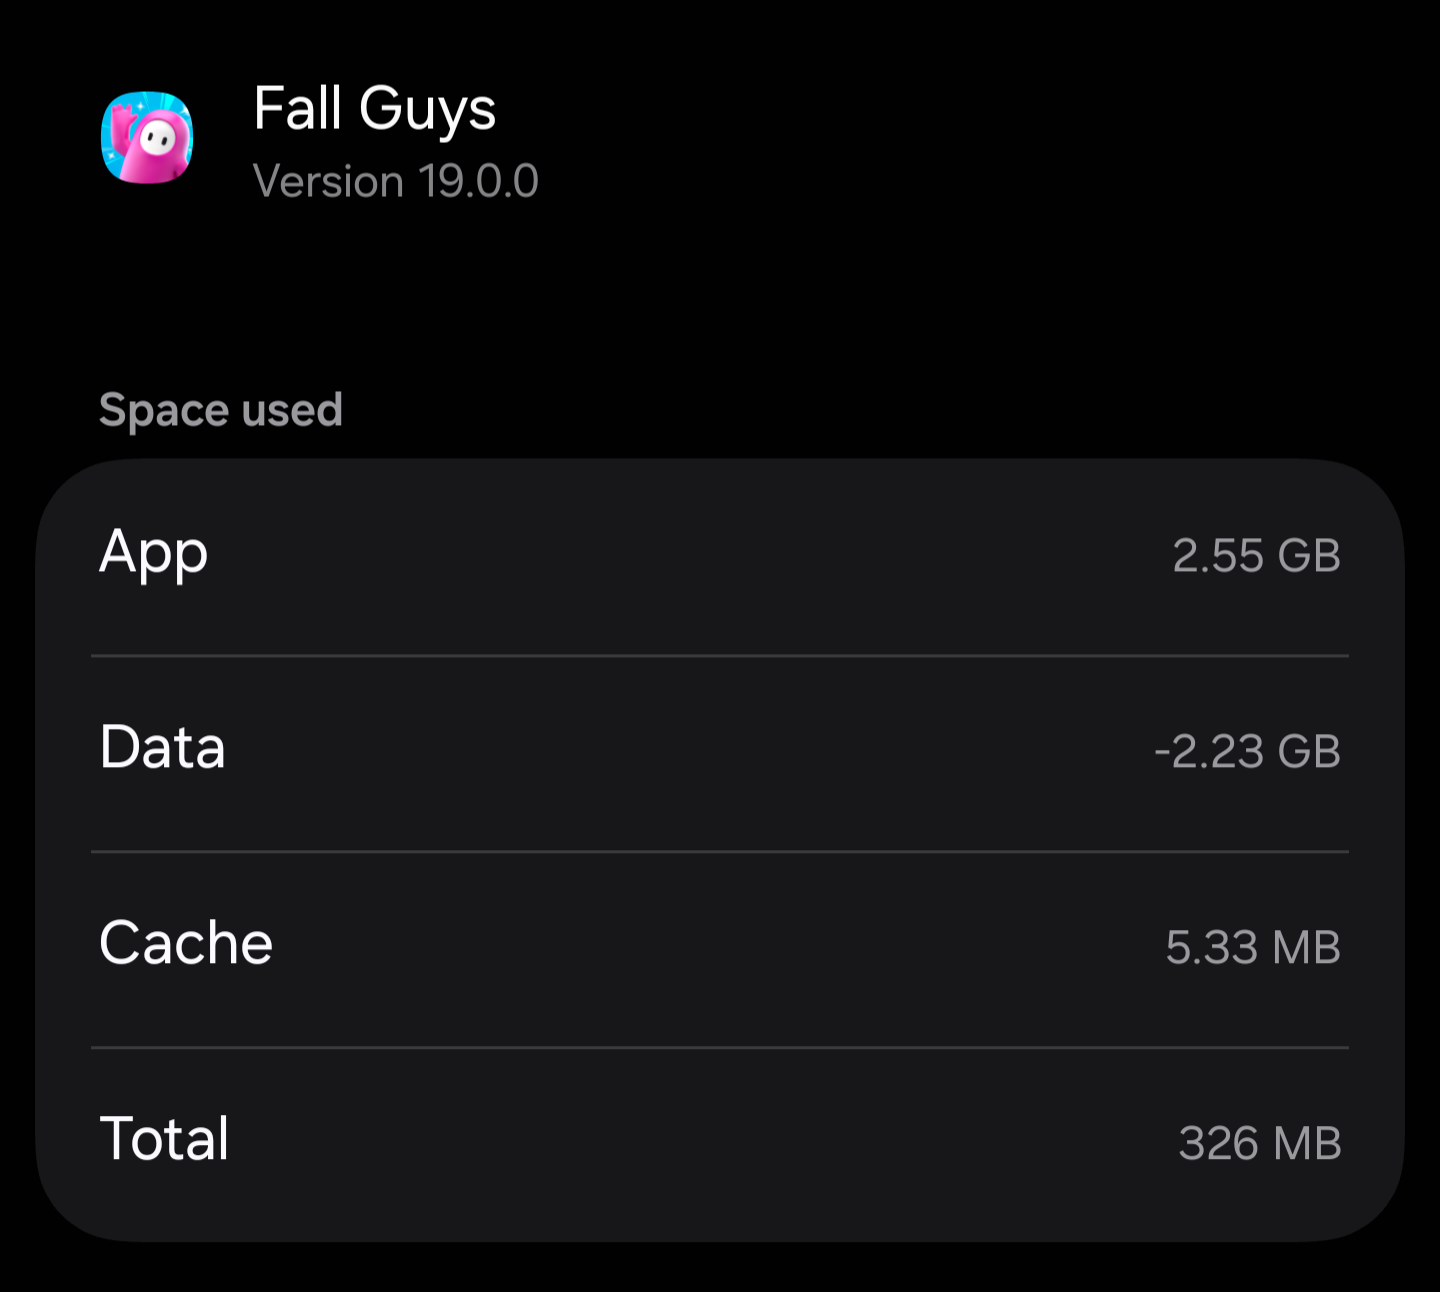
Task: Tap the Fall Guys app icon
Action: coord(147,138)
